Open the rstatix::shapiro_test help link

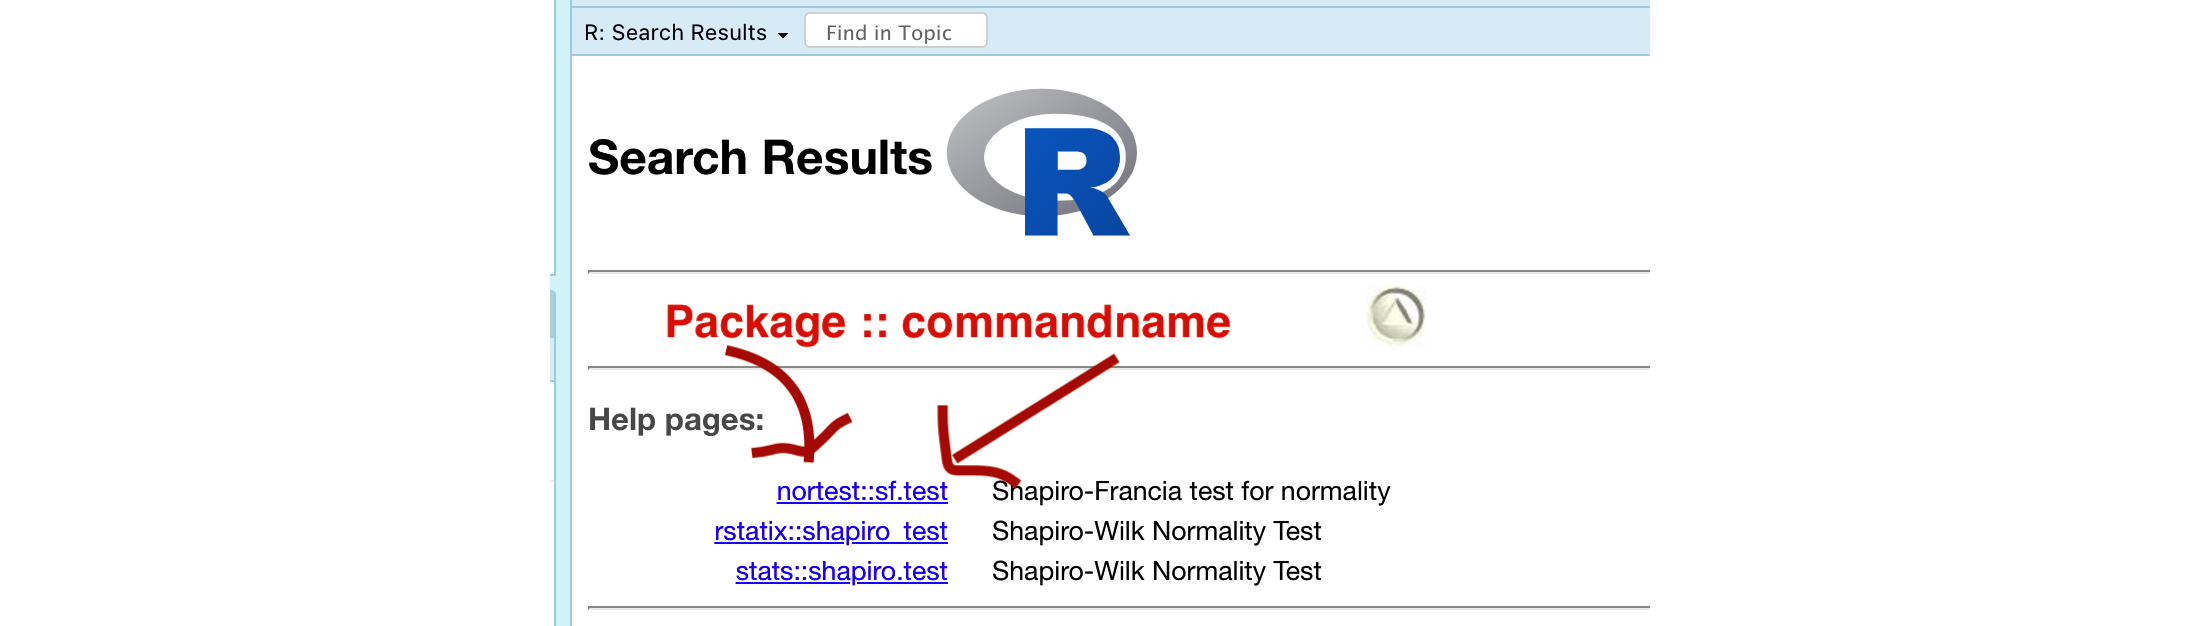[830, 531]
